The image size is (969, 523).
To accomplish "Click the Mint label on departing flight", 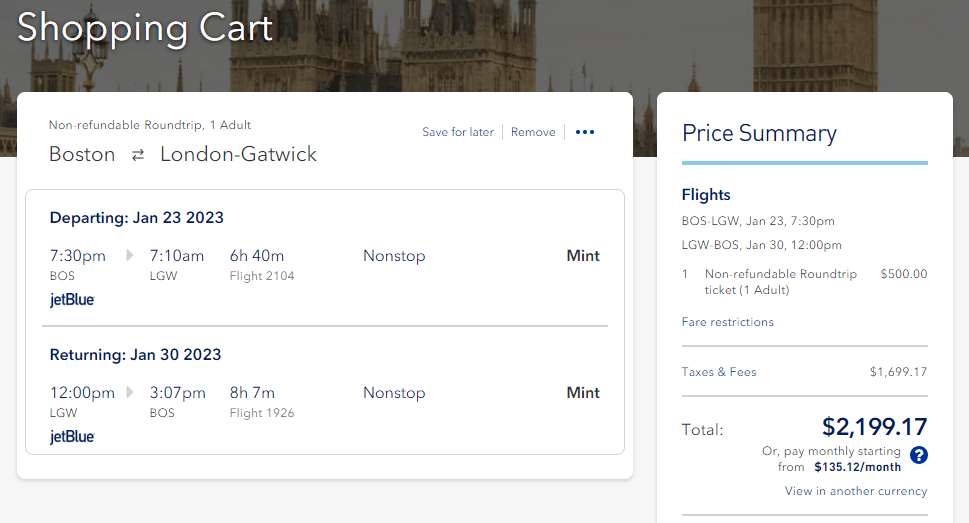I will tap(583, 256).
